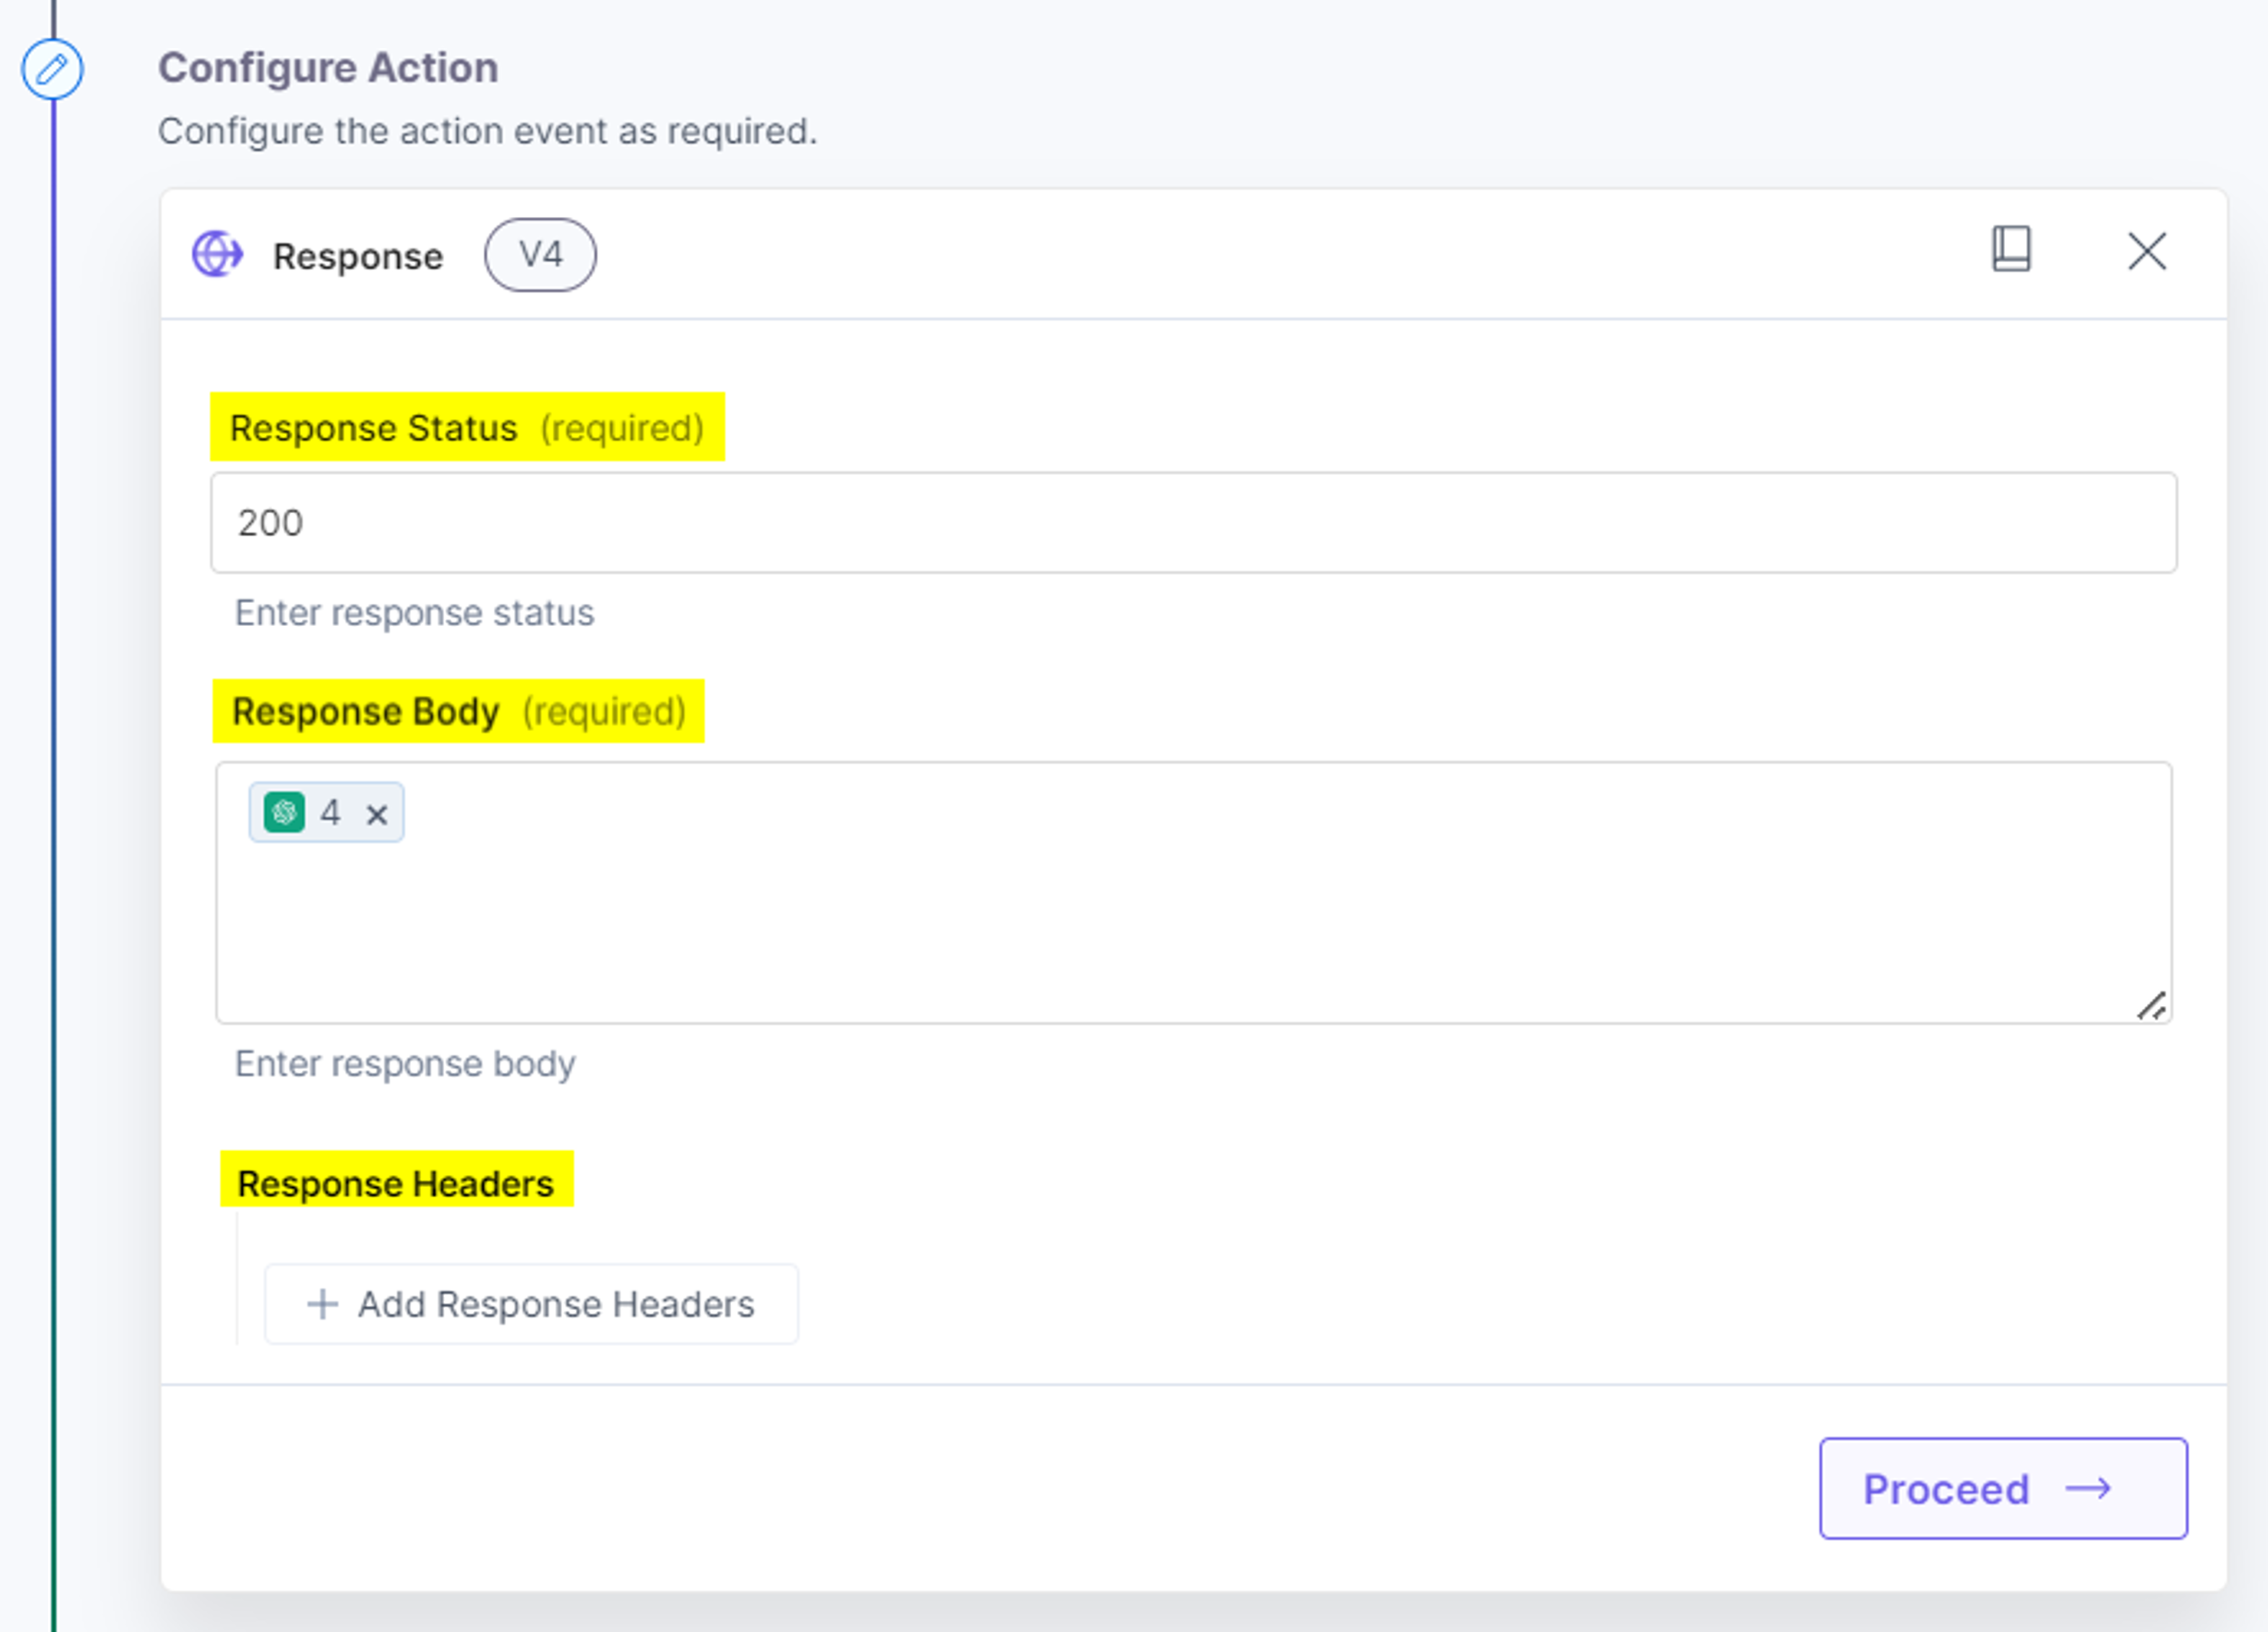Click the Response Headers label
Image resolution: width=2268 pixels, height=1632 pixels.
click(x=396, y=1183)
